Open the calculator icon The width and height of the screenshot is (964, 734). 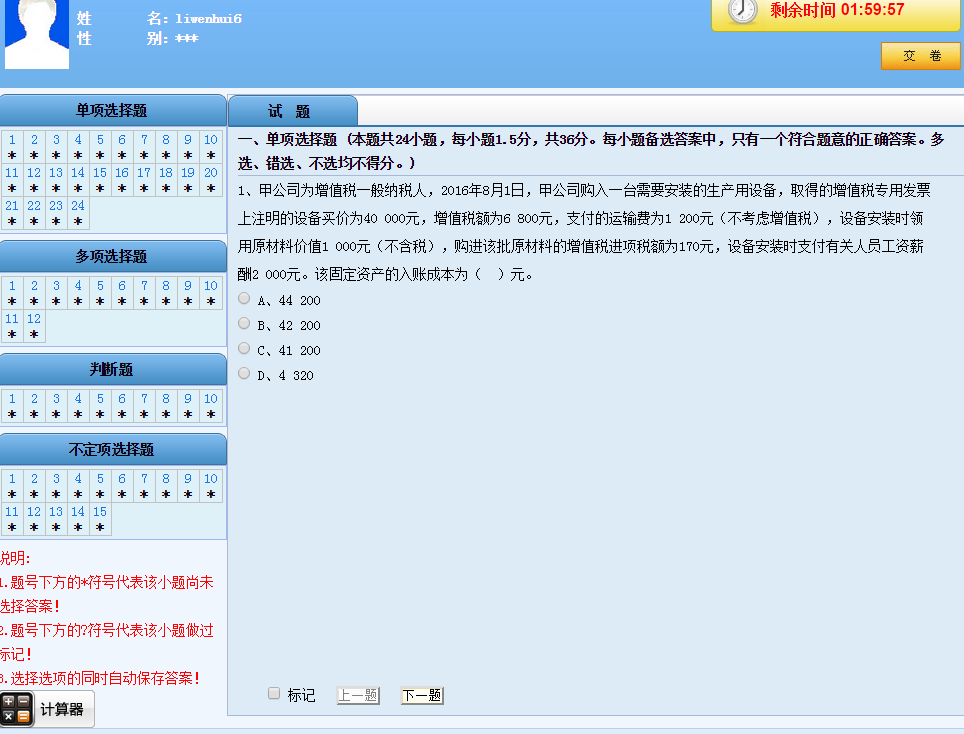coord(17,709)
